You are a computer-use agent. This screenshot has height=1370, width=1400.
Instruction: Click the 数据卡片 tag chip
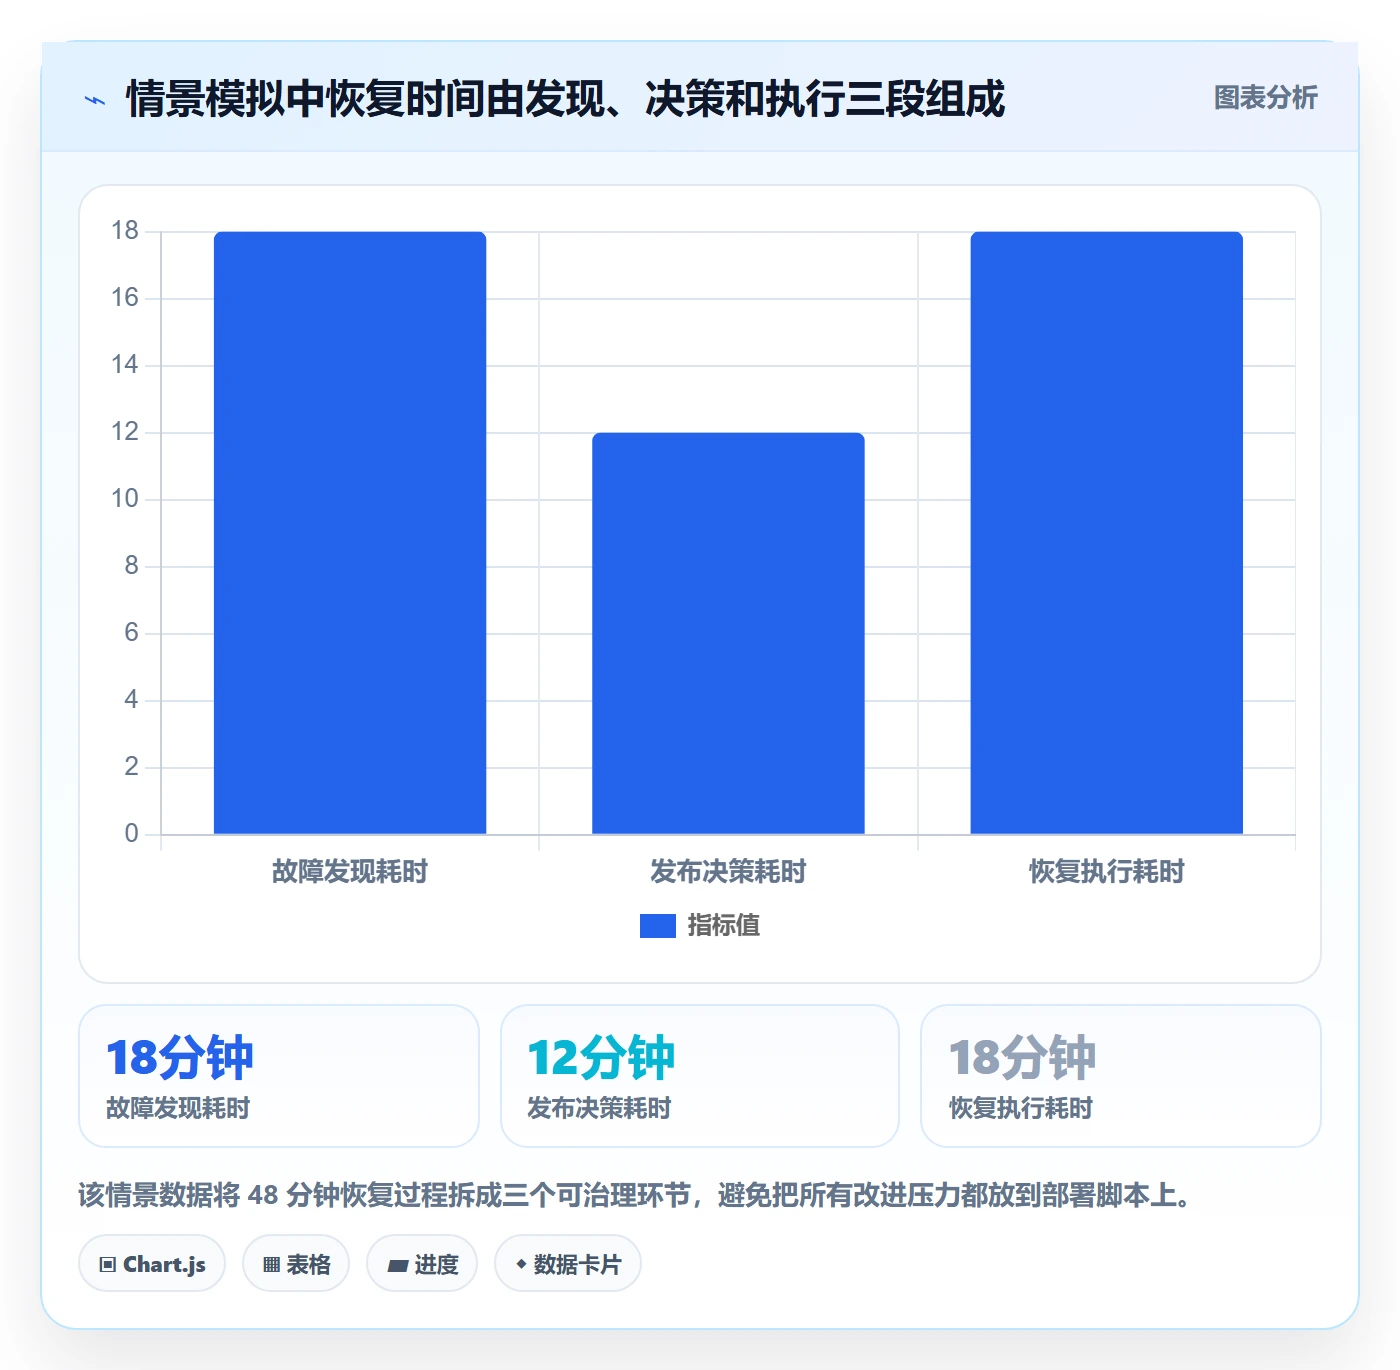[x=568, y=1264]
